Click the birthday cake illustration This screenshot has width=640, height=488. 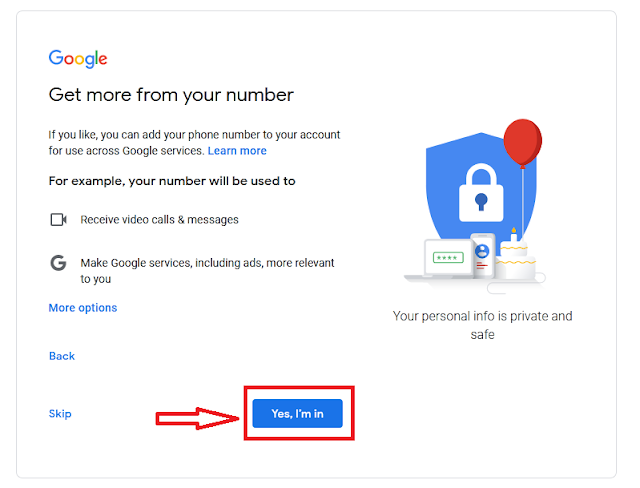click(x=515, y=257)
